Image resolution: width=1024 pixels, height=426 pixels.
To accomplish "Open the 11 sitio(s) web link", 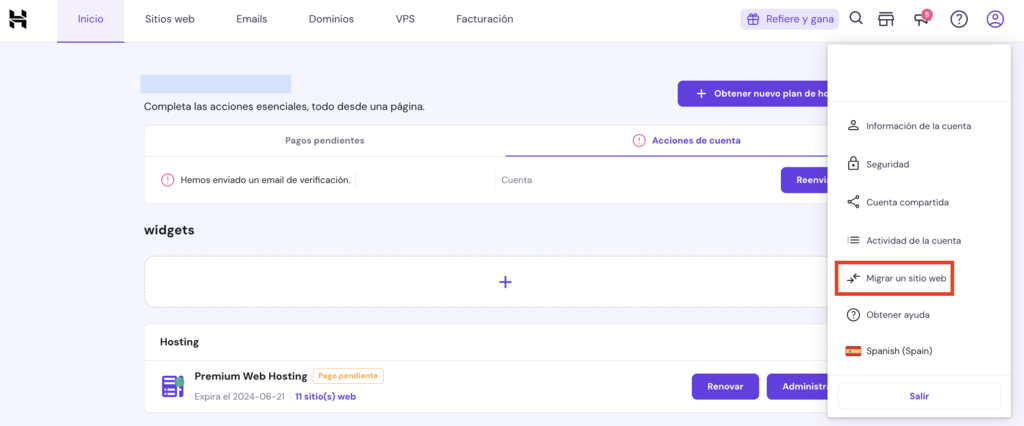I will pos(325,396).
